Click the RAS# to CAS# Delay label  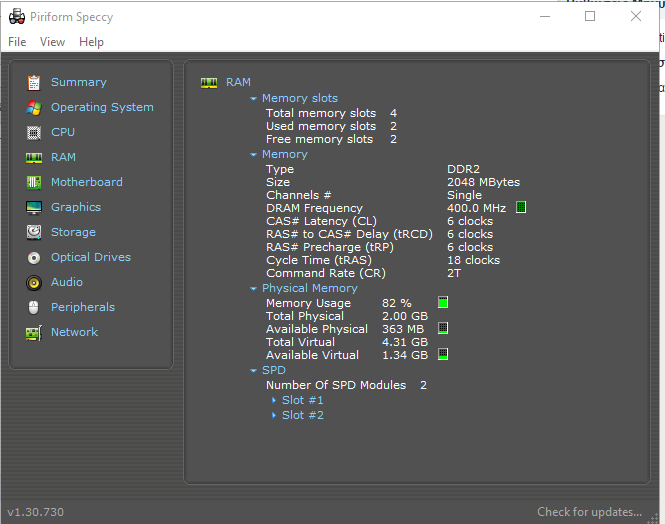click(x=349, y=234)
